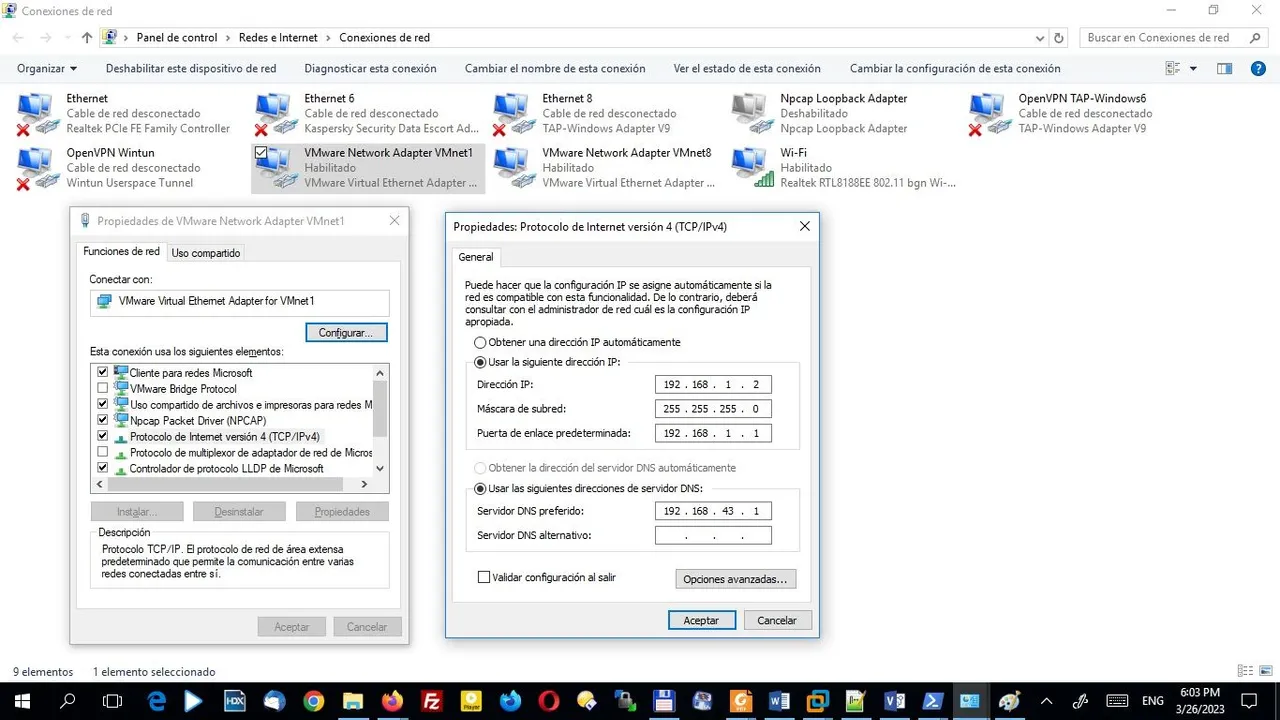Viewport: 1280px width, 720px height.
Task: Click Cambiar la configuración de esta conexión
Action: click(955, 68)
